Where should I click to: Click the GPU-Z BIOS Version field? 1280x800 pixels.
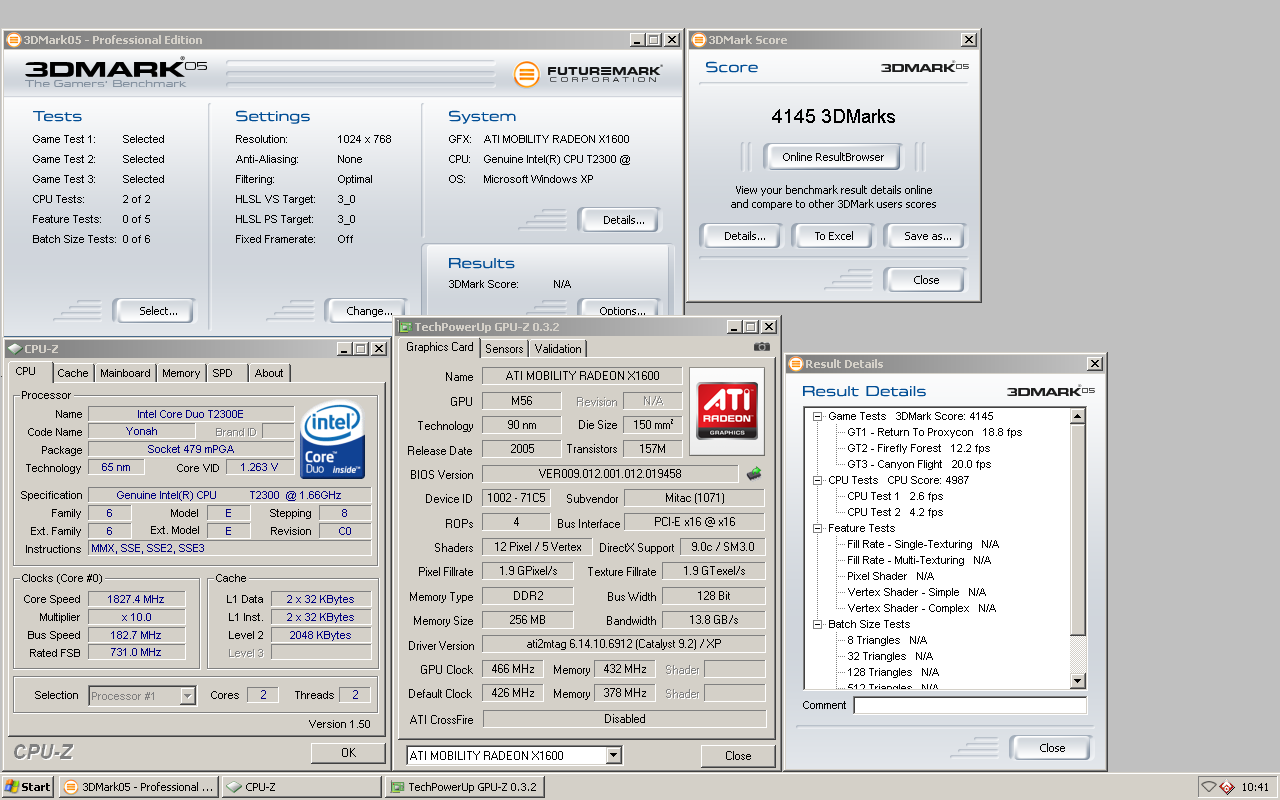611,474
